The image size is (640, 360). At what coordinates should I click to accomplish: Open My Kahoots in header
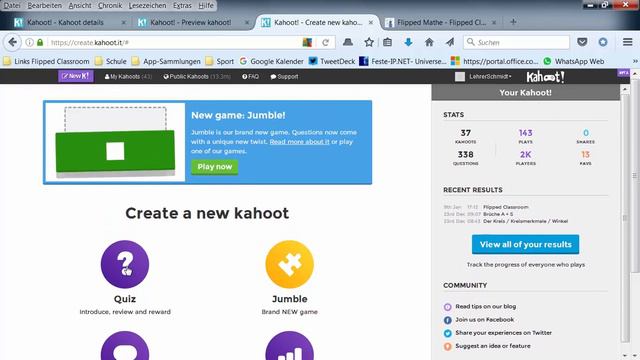pyautogui.click(x=128, y=76)
